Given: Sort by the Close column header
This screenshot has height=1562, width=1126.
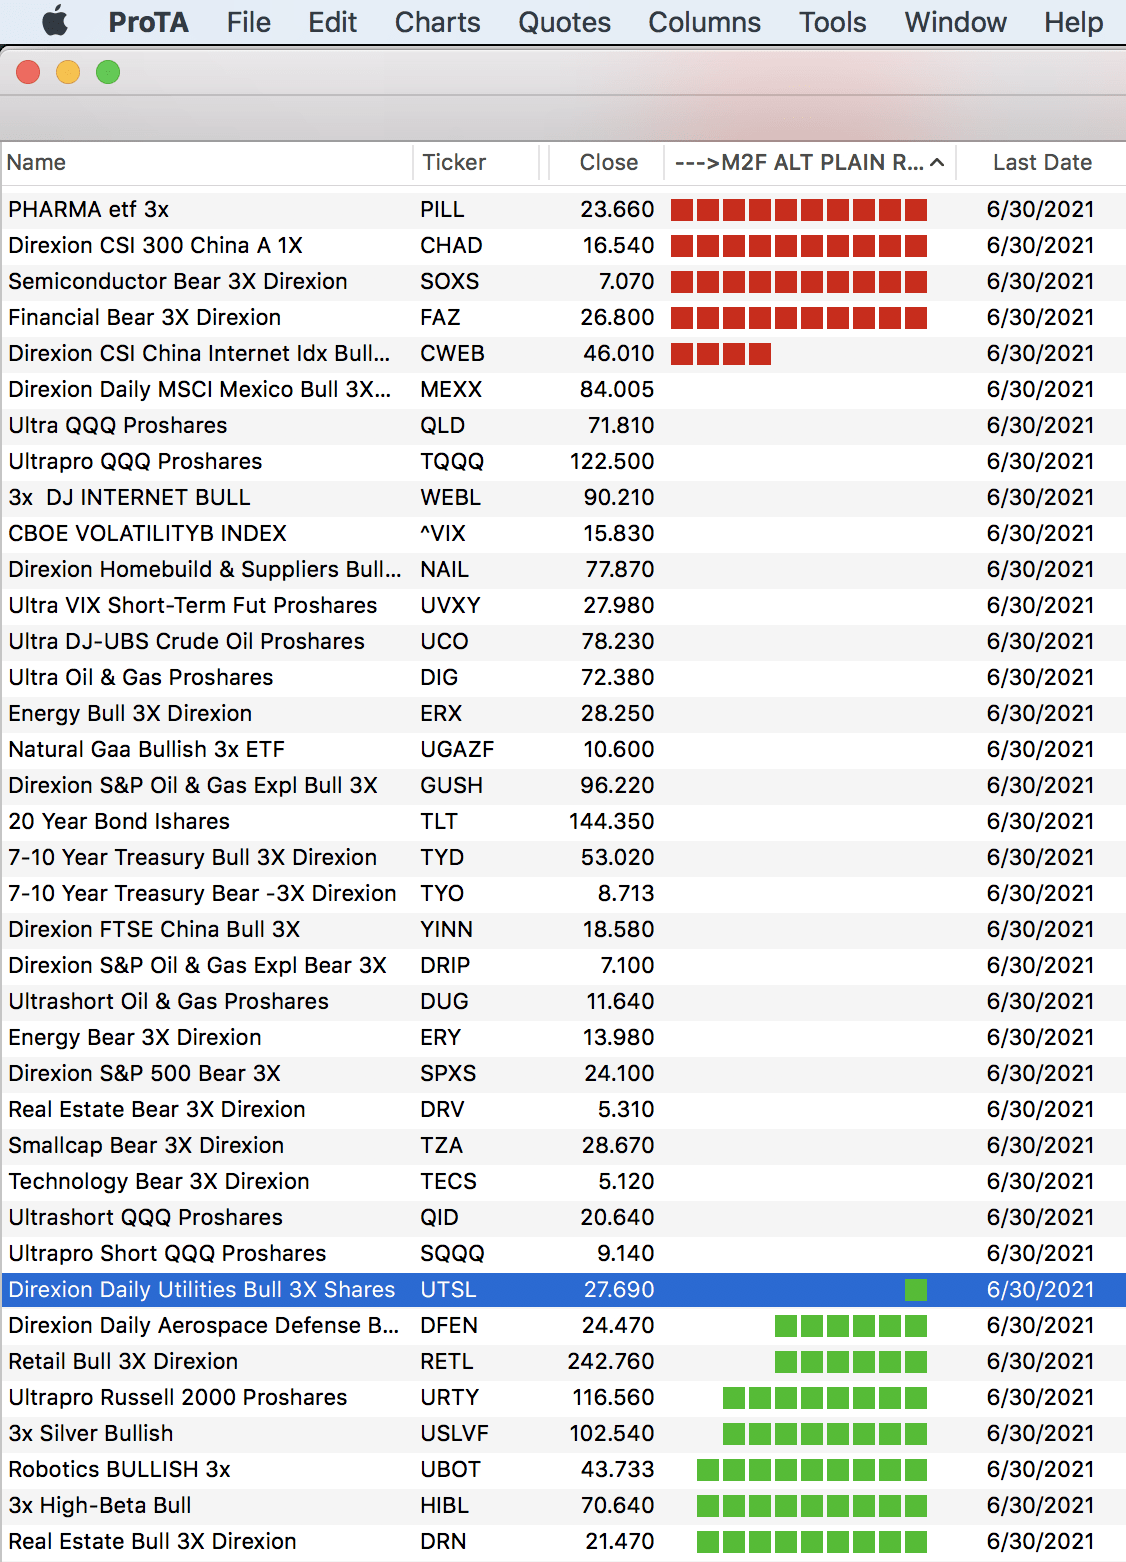Looking at the screenshot, I should click(609, 163).
